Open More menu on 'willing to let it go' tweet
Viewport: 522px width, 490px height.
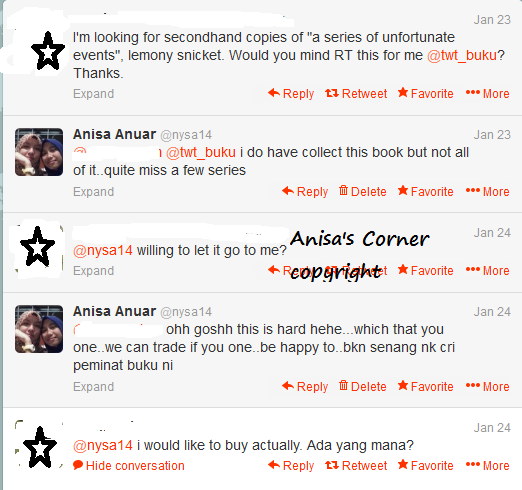487,271
